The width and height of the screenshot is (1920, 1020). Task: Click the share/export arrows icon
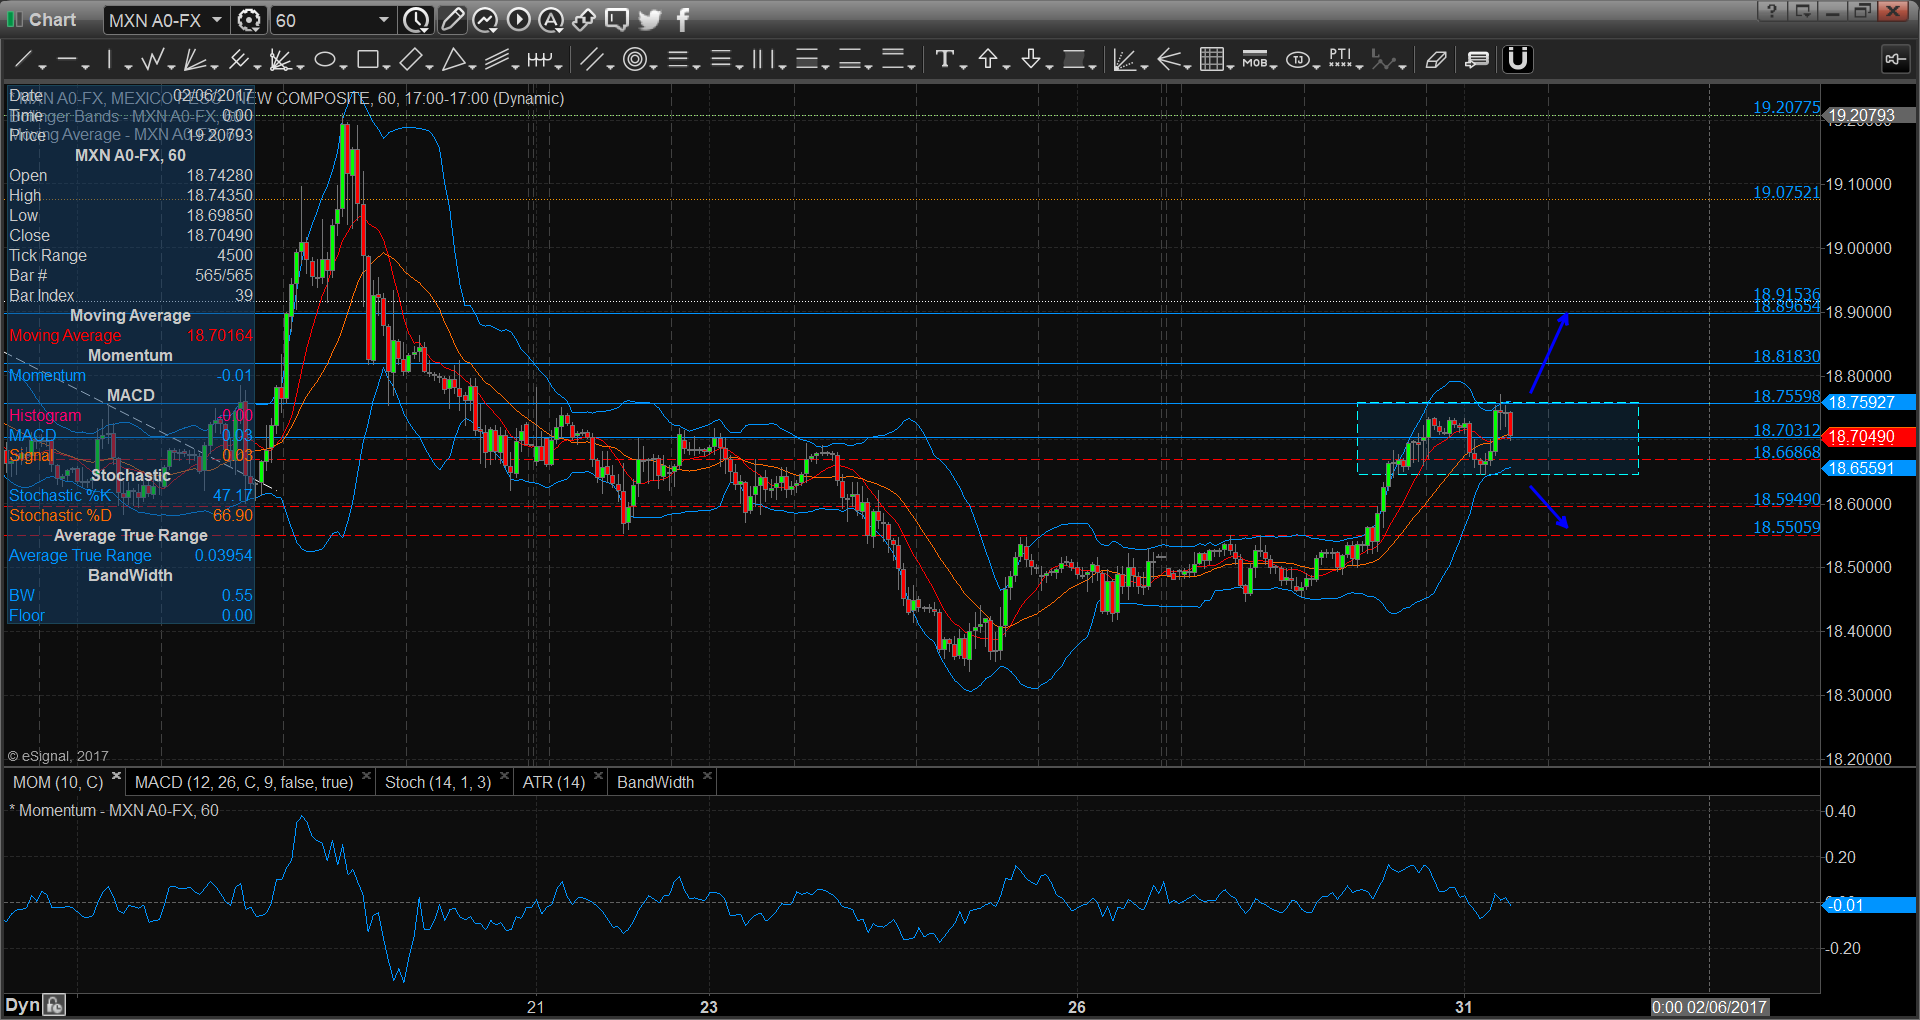[584, 20]
